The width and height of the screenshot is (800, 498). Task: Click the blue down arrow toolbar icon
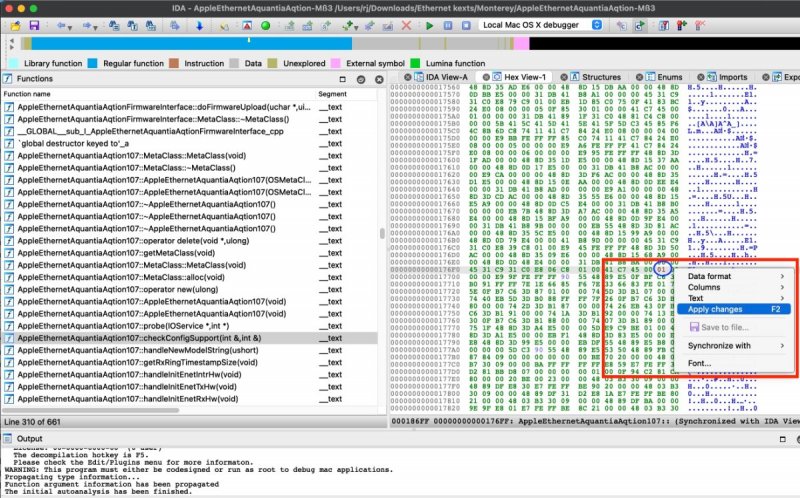pyautogui.click(x=199, y=25)
